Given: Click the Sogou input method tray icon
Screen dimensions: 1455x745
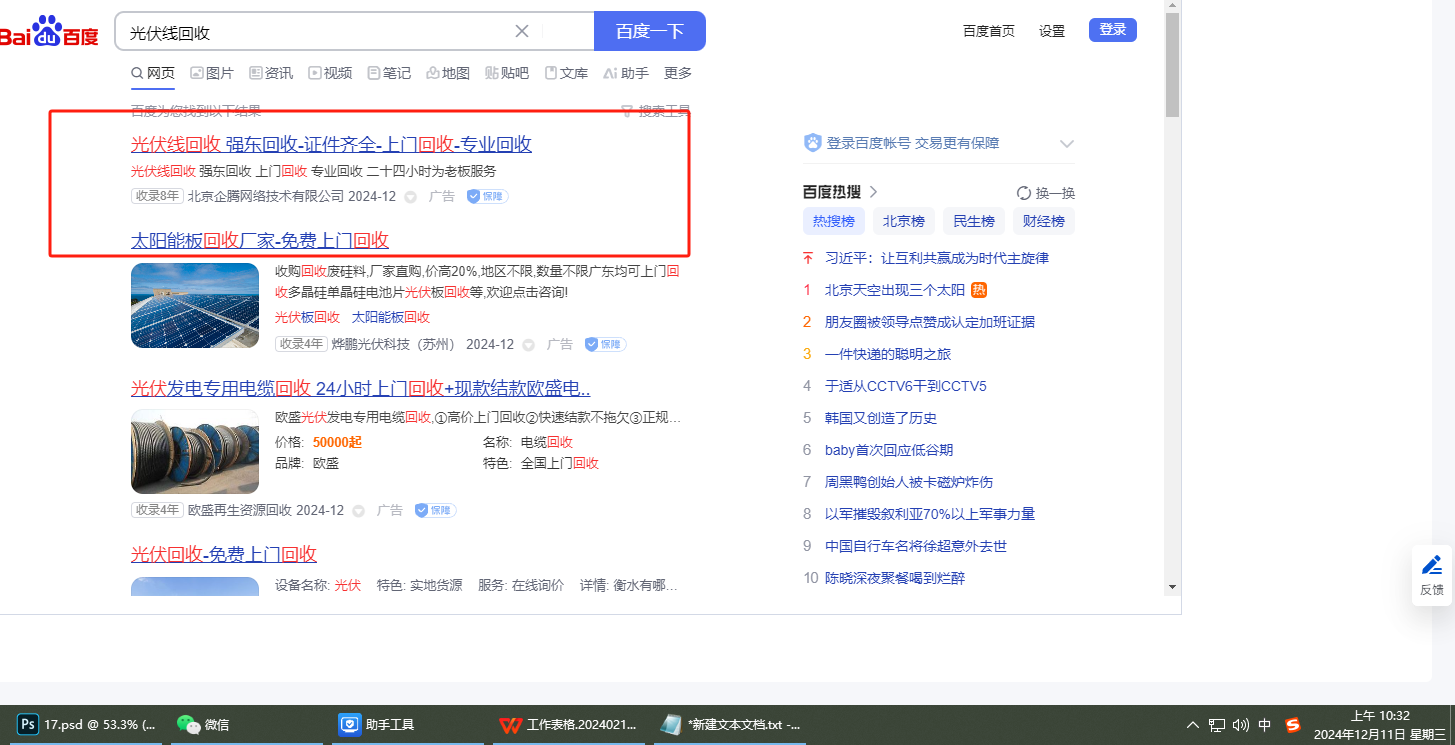Looking at the screenshot, I should pyautogui.click(x=1293, y=725).
